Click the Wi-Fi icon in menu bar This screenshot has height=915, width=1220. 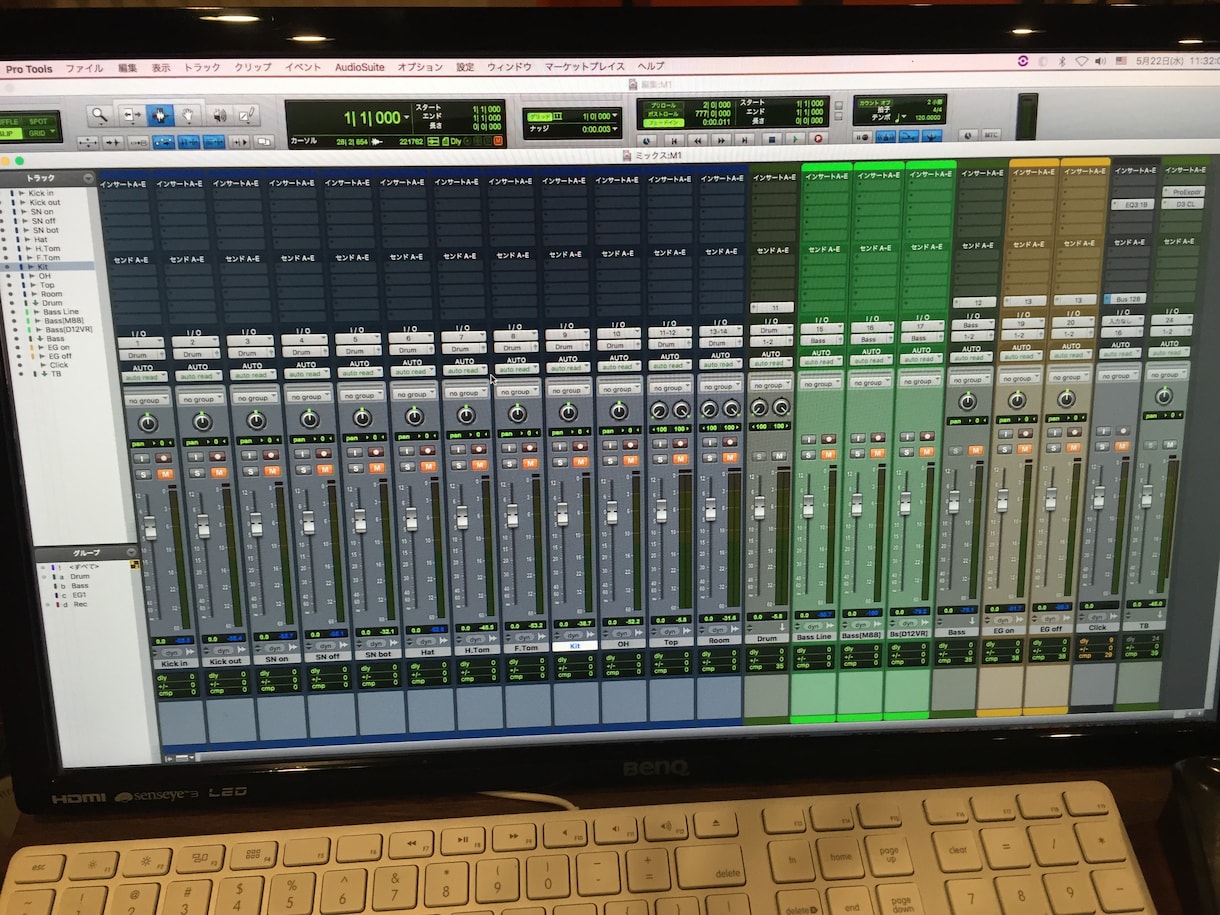tap(1081, 61)
